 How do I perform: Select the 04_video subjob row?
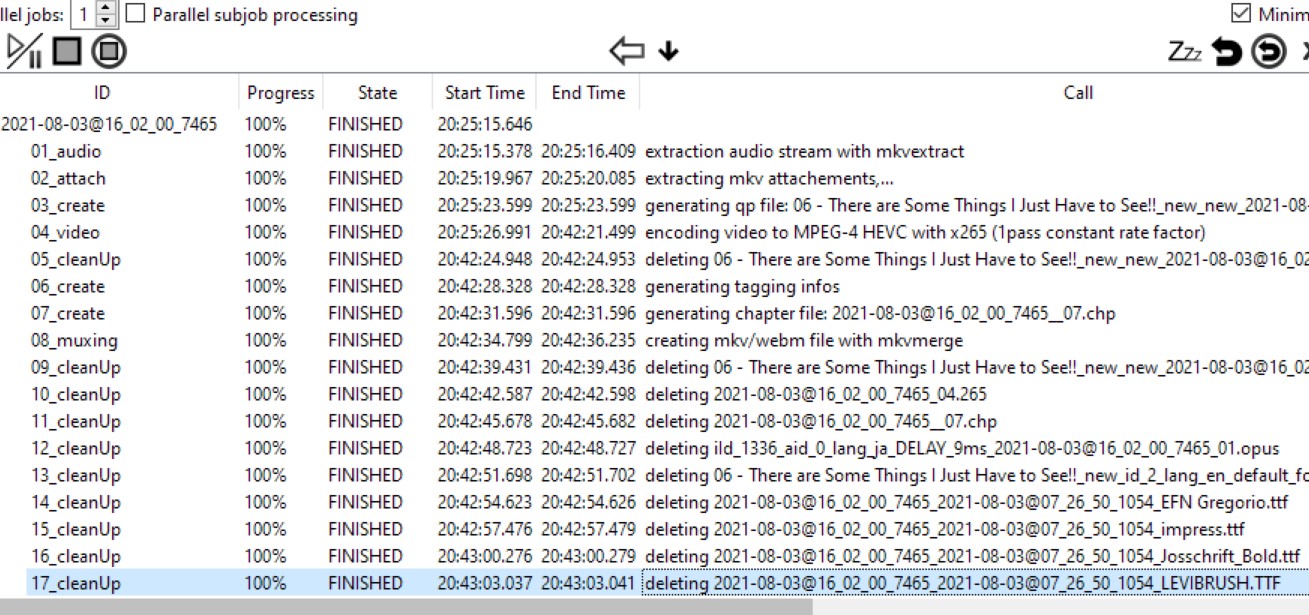pyautogui.click(x=65, y=233)
